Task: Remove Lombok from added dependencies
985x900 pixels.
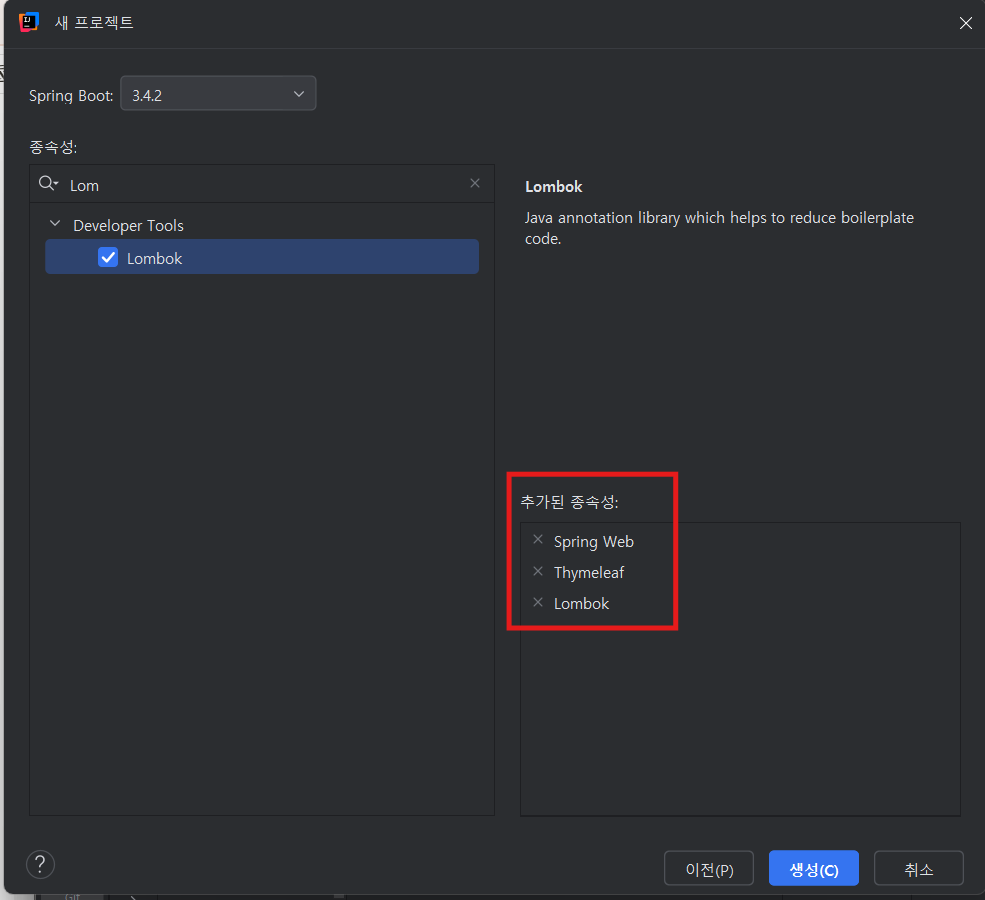Action: point(538,602)
